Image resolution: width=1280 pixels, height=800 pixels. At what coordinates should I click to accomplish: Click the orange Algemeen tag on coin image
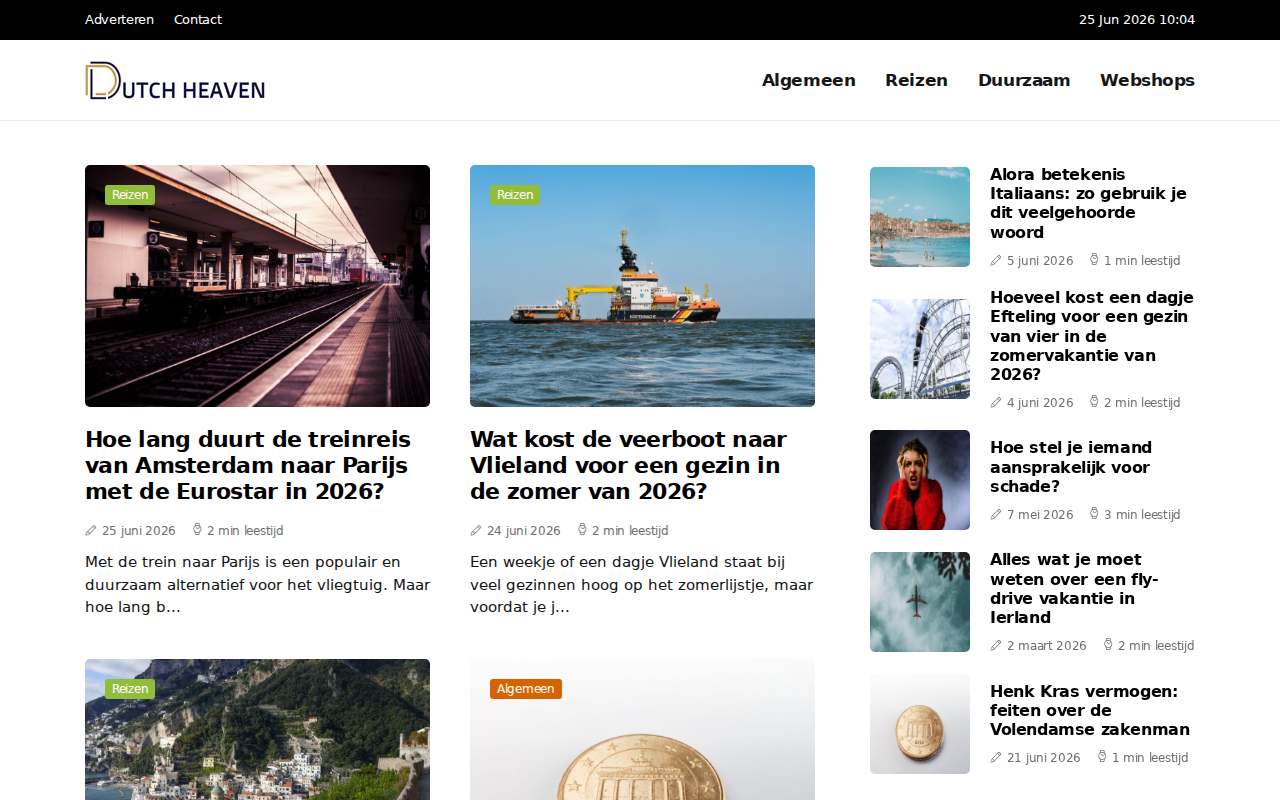526,689
